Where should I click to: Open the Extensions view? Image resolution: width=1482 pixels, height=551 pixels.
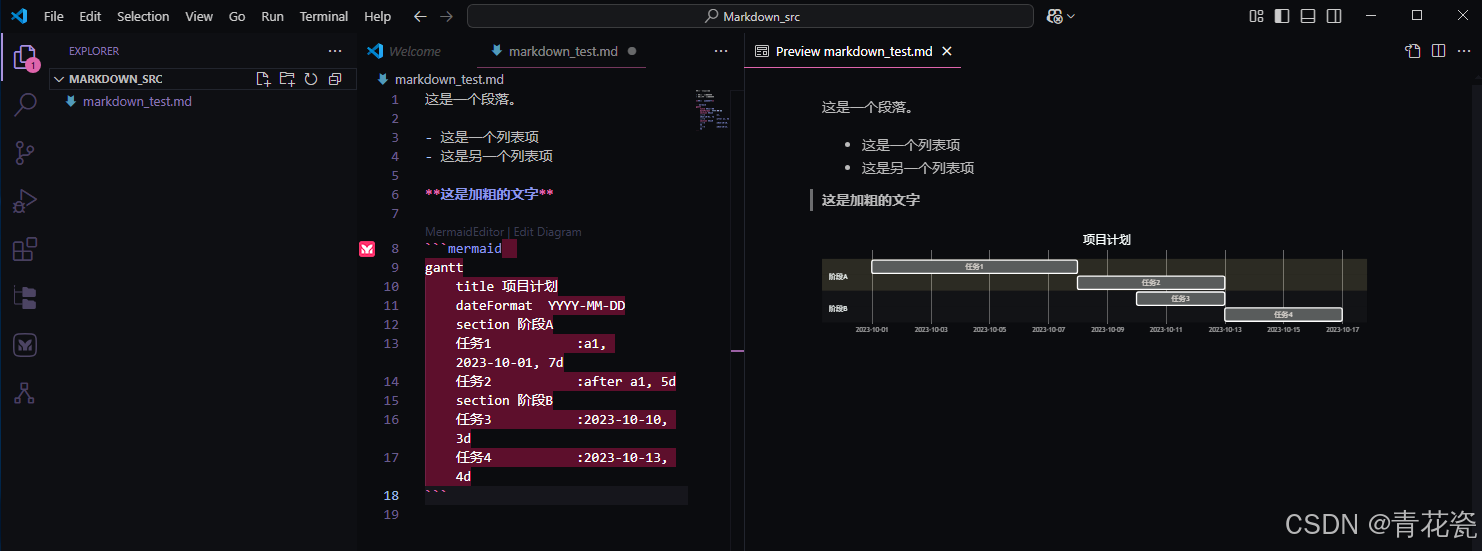[24, 249]
